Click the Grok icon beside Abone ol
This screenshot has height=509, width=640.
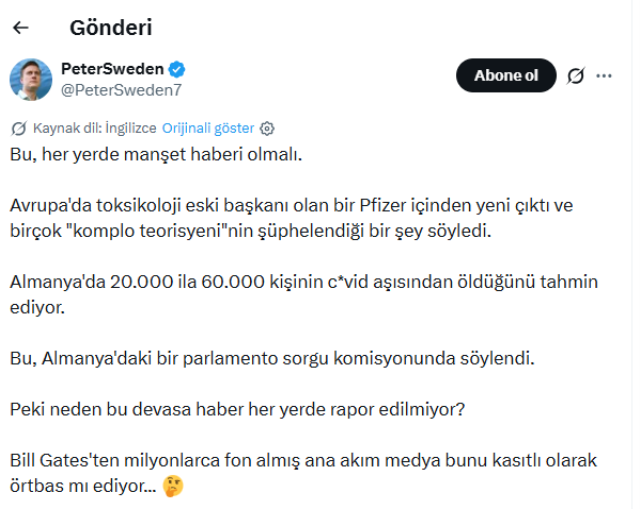coord(575,76)
